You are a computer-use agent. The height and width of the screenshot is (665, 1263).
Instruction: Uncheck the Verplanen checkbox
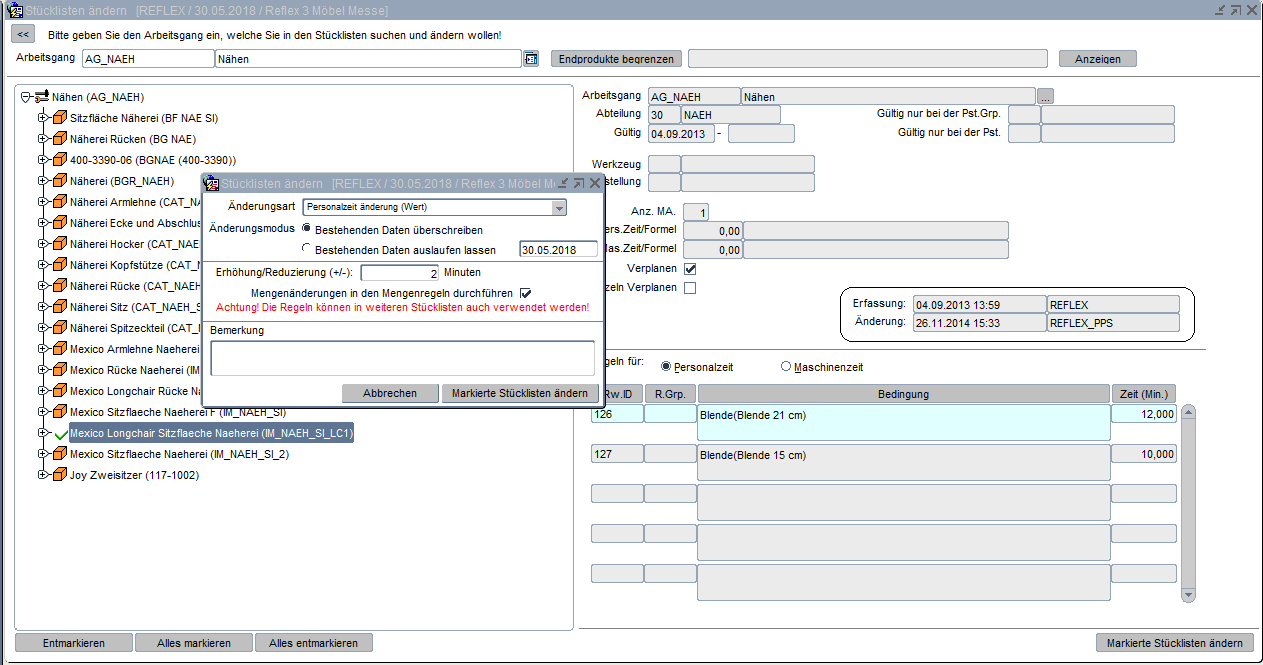[689, 269]
